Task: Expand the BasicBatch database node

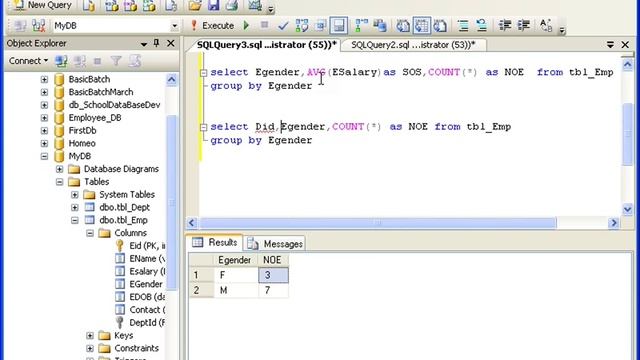Action: tap(44, 79)
